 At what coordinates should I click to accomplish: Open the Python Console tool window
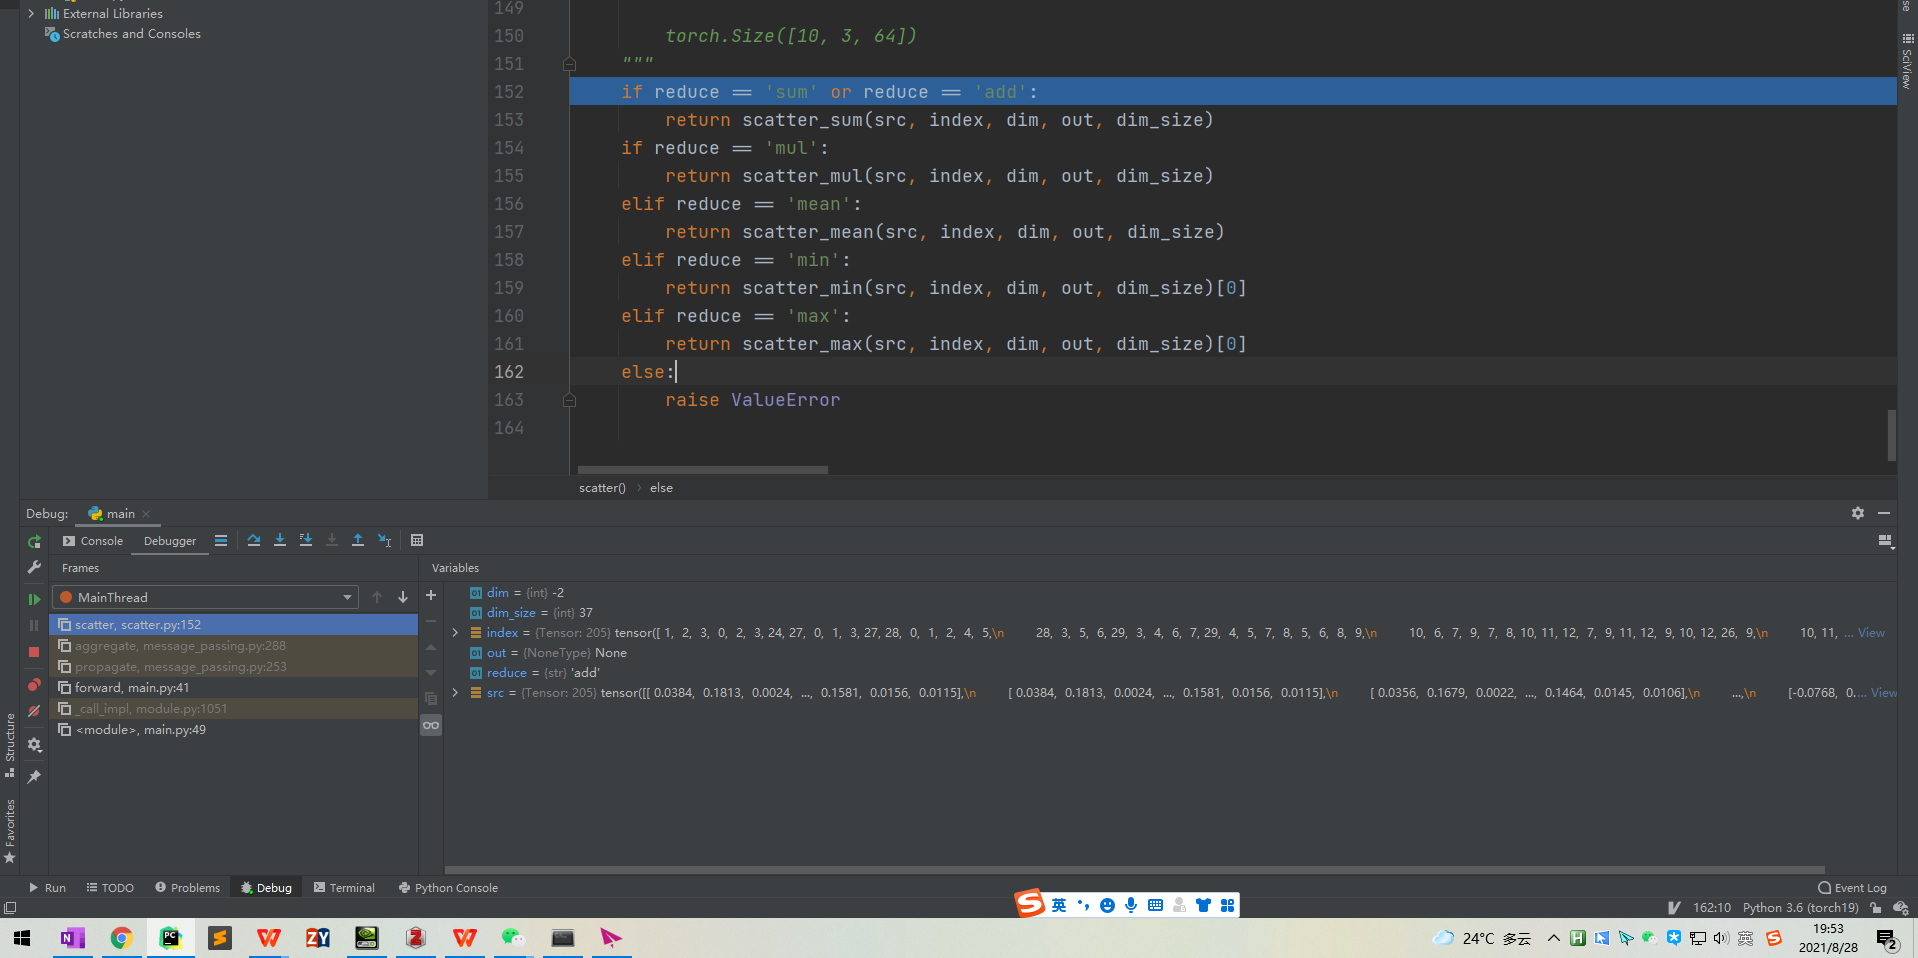(448, 888)
